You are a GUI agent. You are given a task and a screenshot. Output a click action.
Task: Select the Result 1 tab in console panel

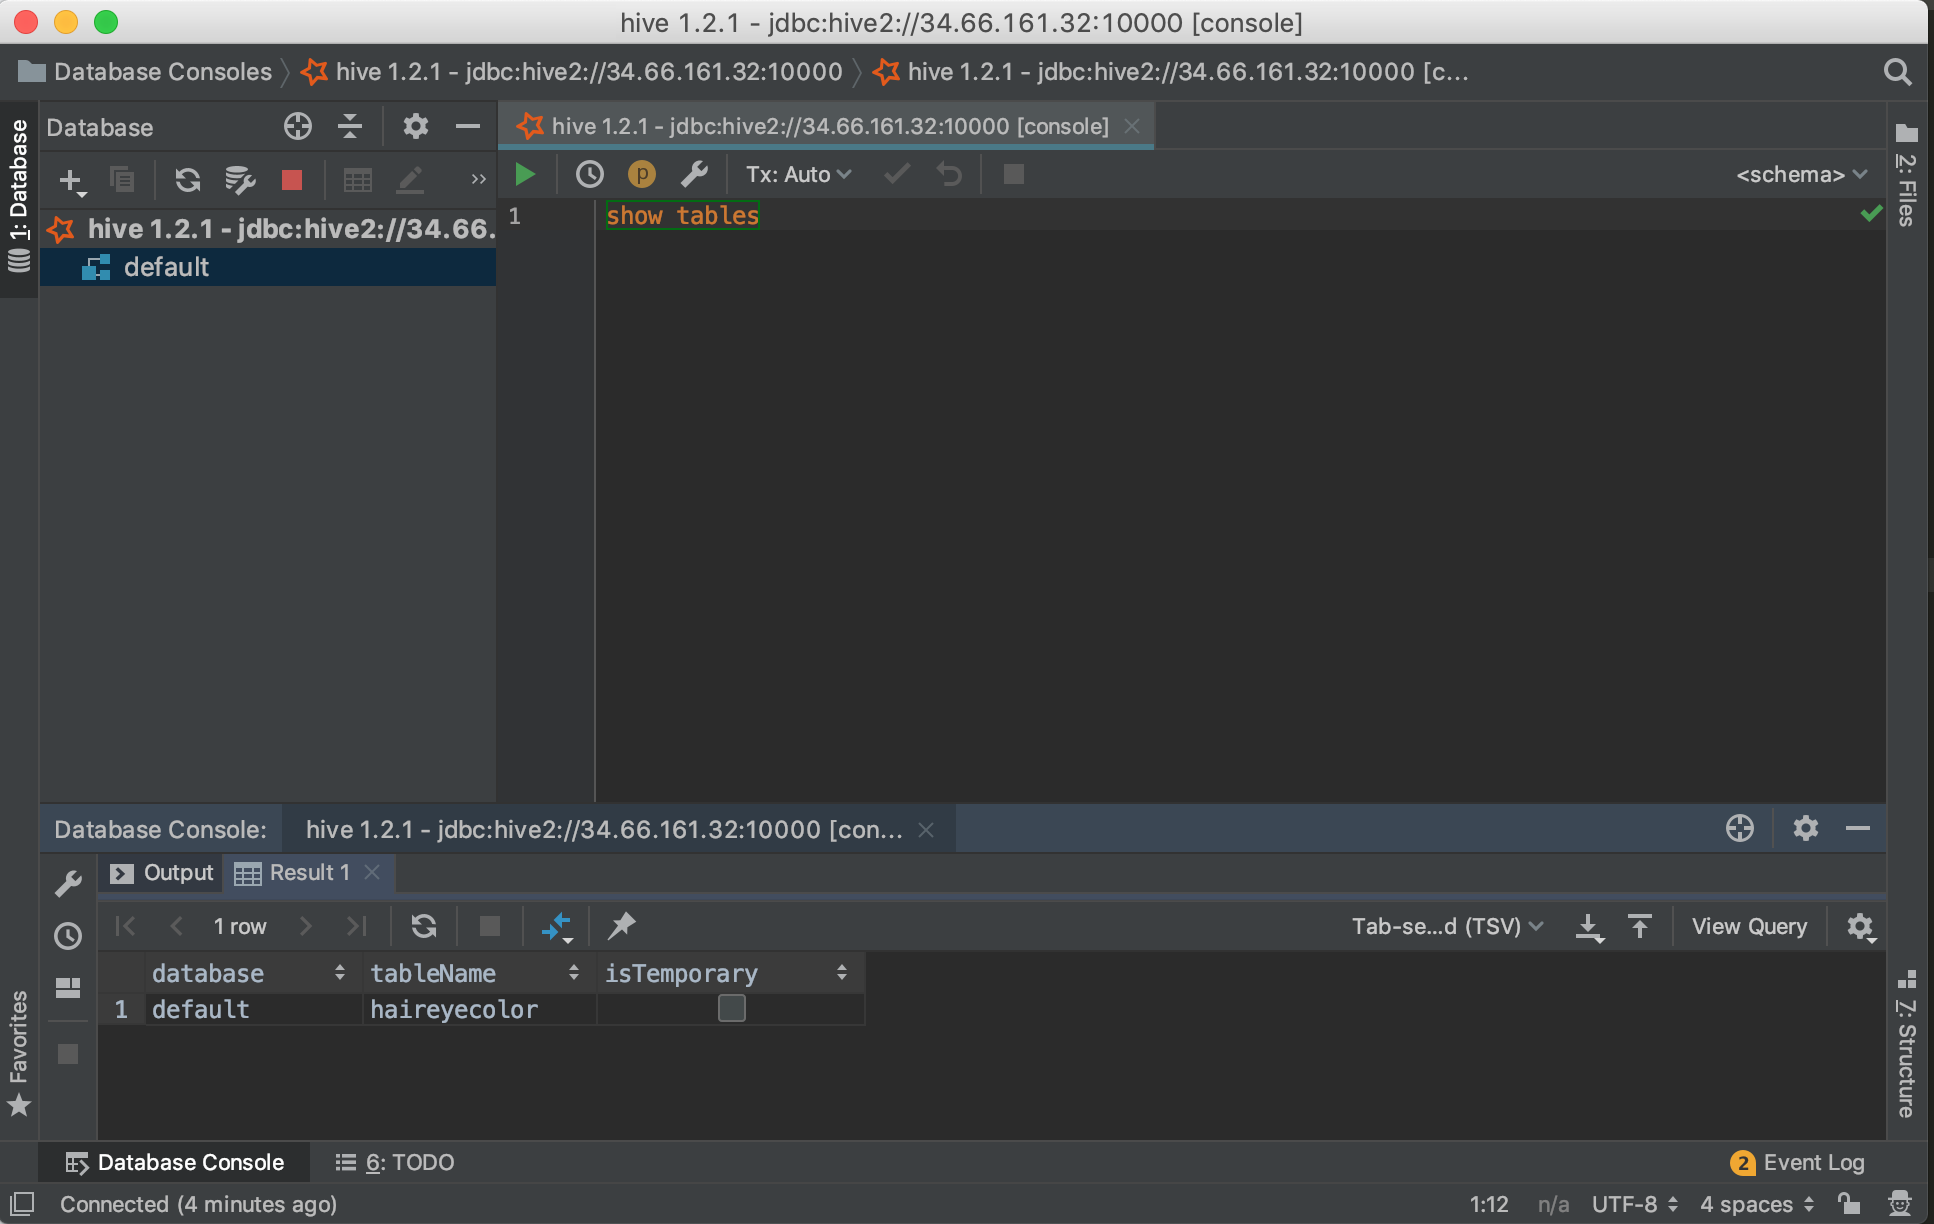tap(309, 873)
